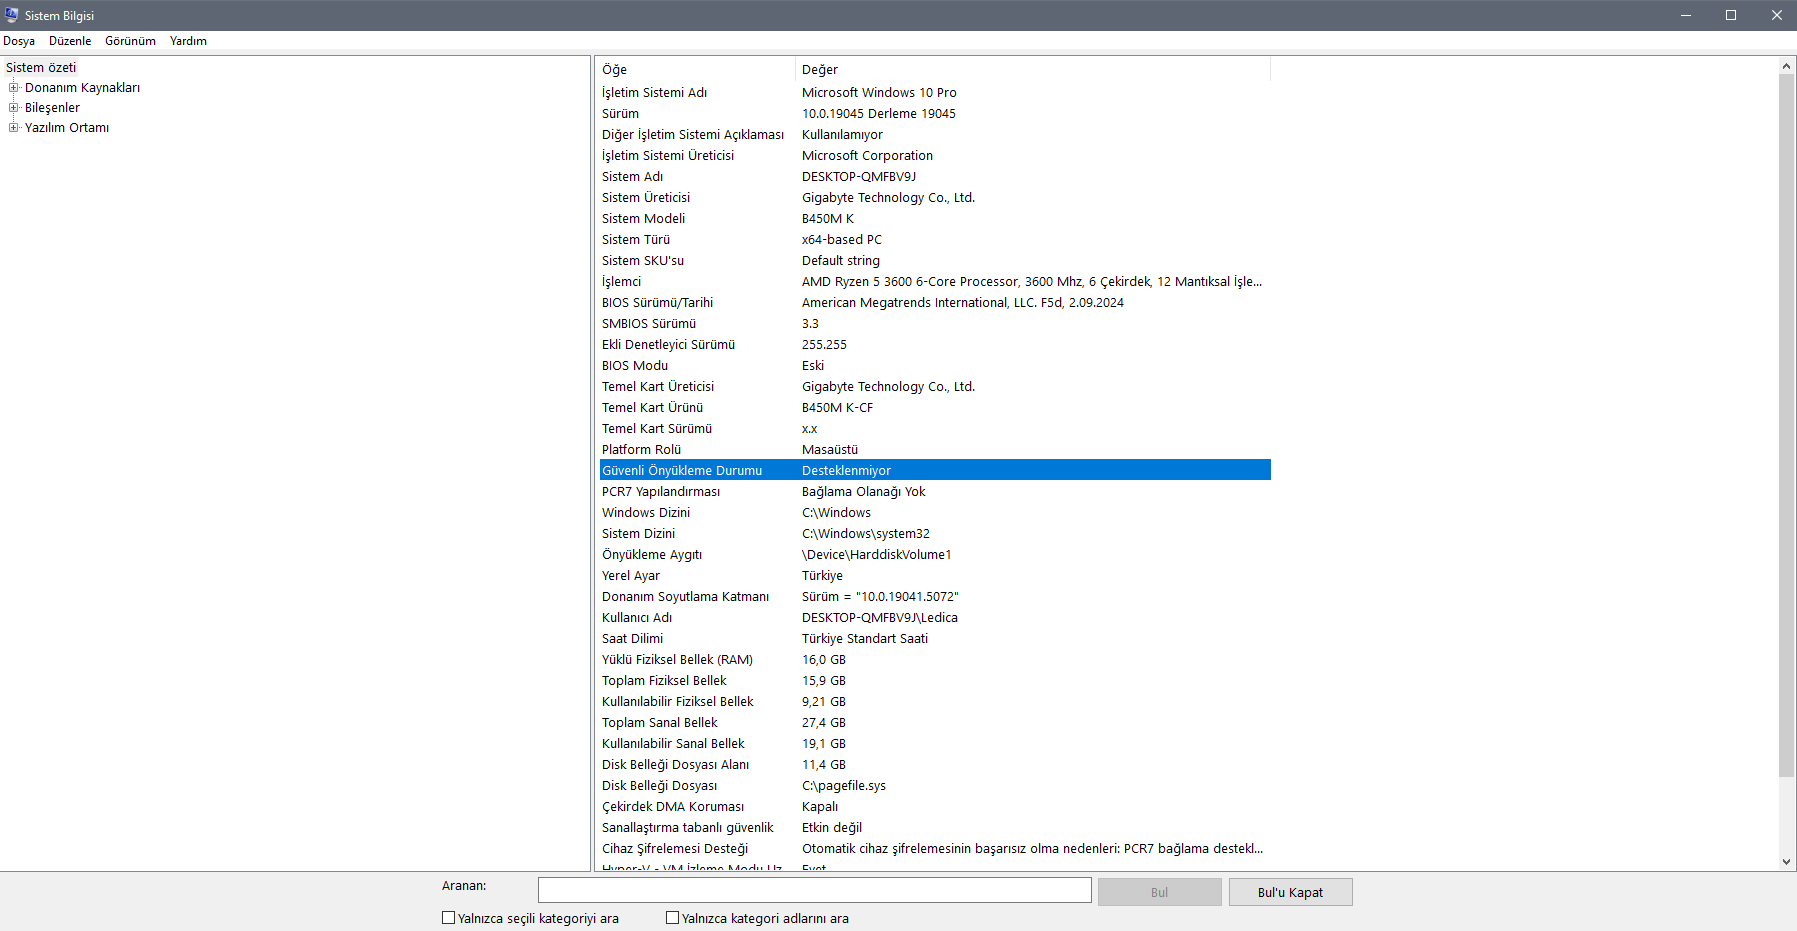This screenshot has width=1797, height=931.
Task: Expand the Donanım Kaynakları node
Action: click(14, 88)
